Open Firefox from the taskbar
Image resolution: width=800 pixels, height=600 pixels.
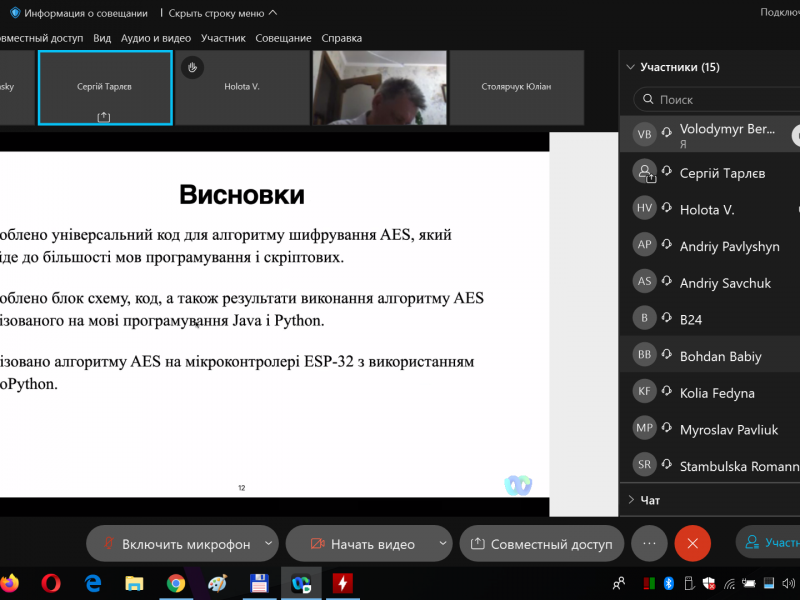pyautogui.click(x=10, y=582)
